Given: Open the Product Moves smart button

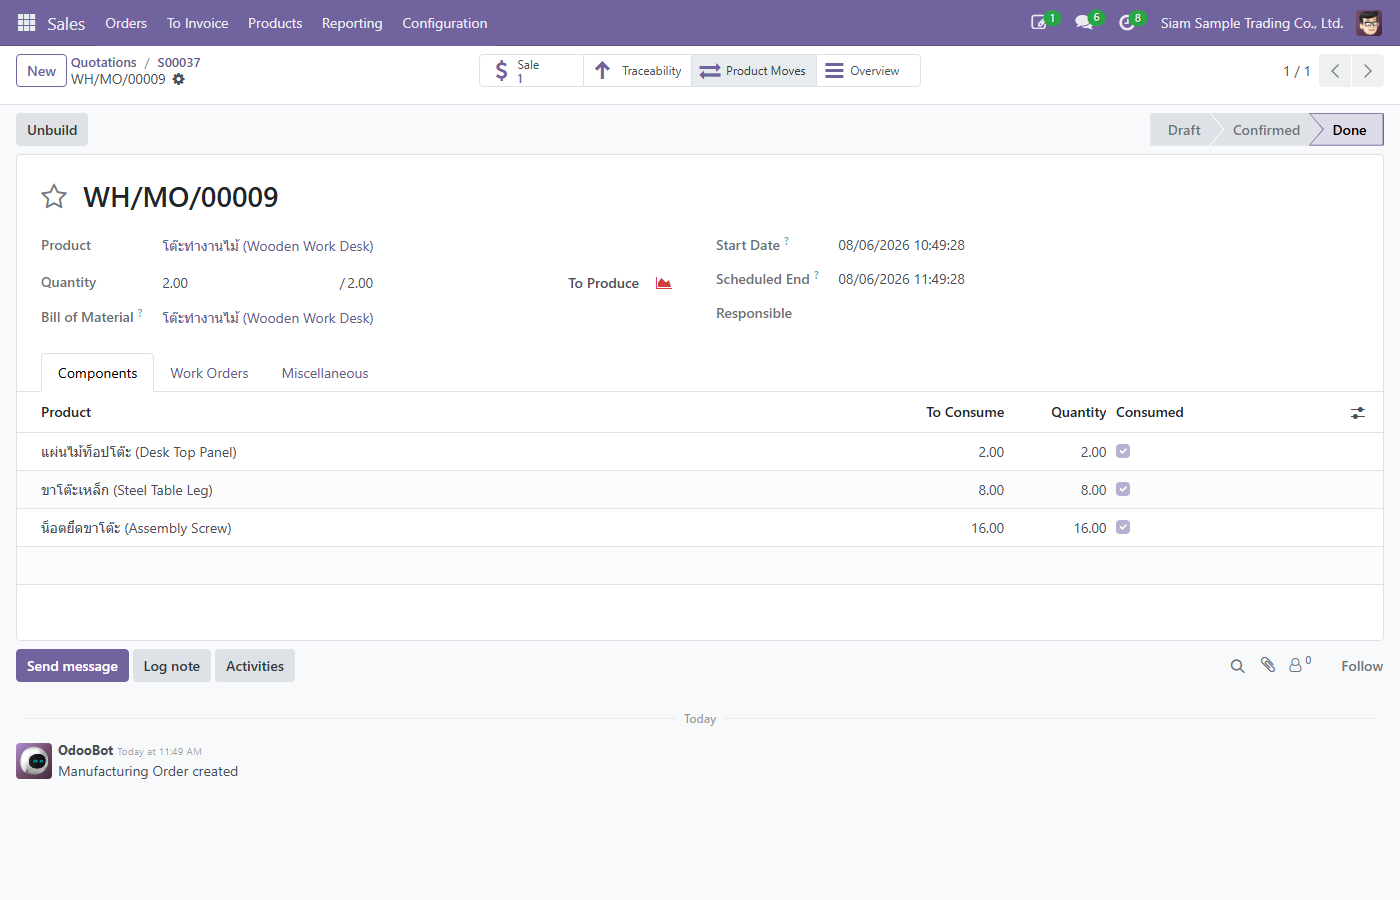Looking at the screenshot, I should (754, 71).
